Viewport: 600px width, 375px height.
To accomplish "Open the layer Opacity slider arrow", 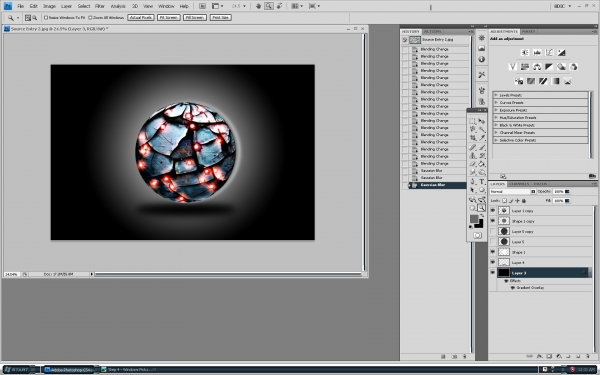I will coord(567,191).
